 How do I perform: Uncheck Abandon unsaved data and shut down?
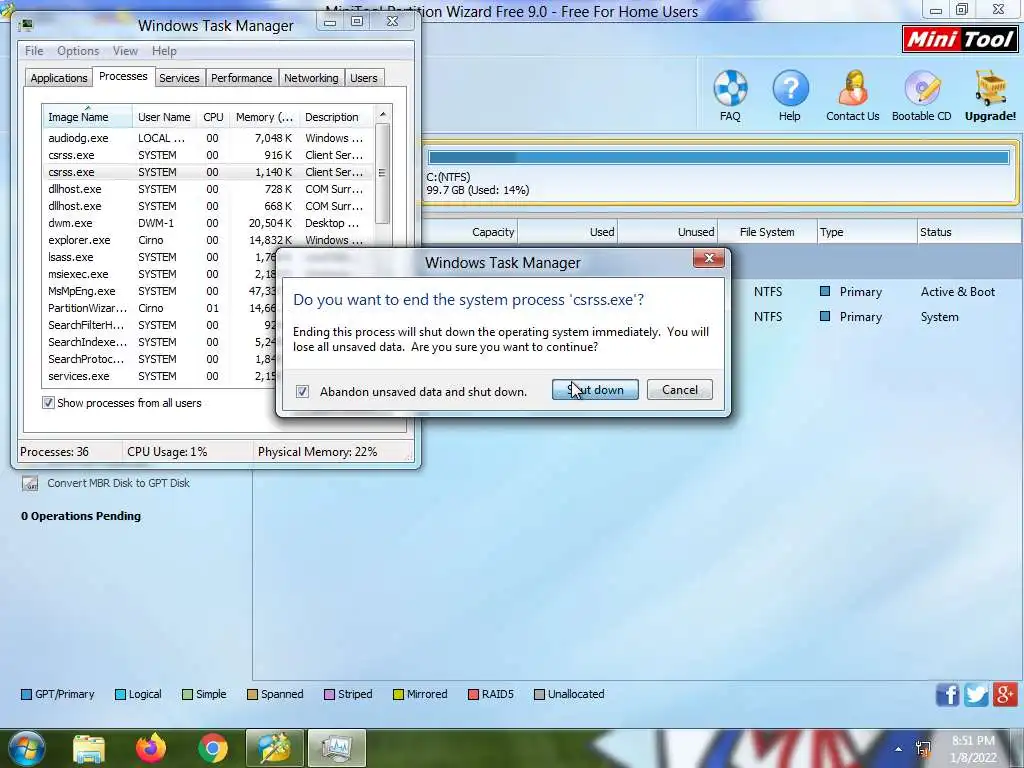pos(302,391)
